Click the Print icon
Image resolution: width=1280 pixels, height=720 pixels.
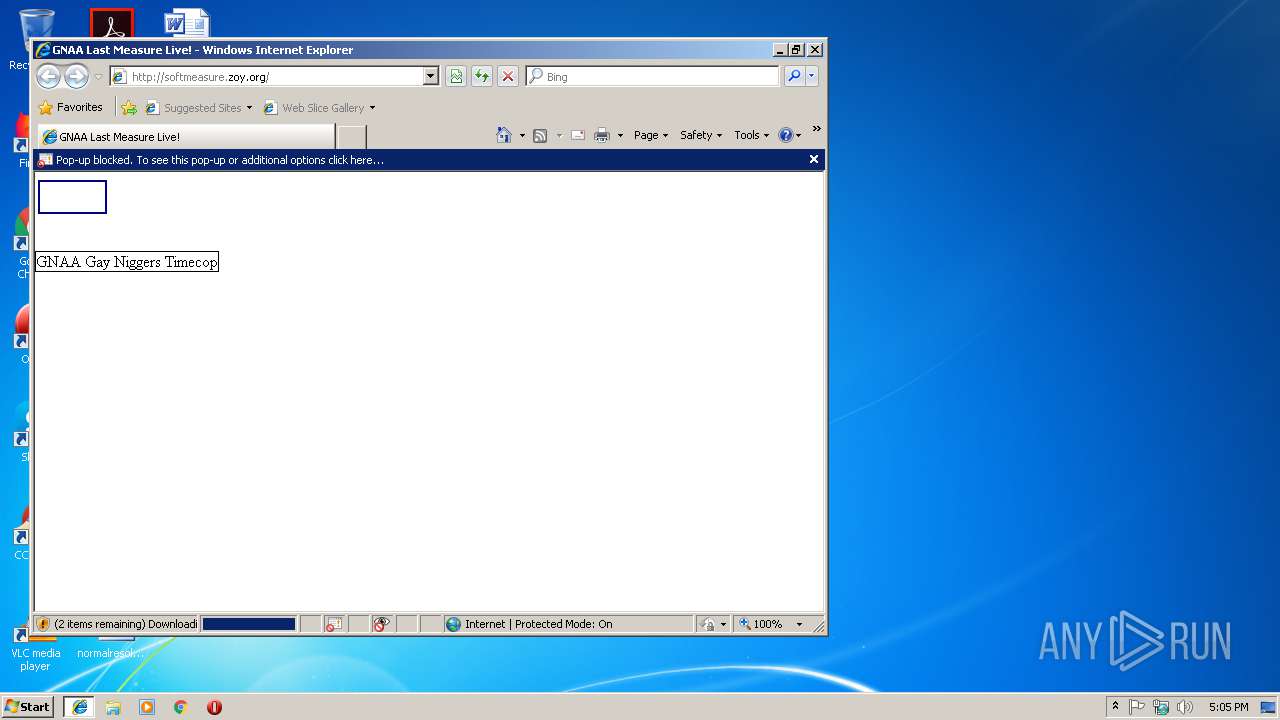602,135
